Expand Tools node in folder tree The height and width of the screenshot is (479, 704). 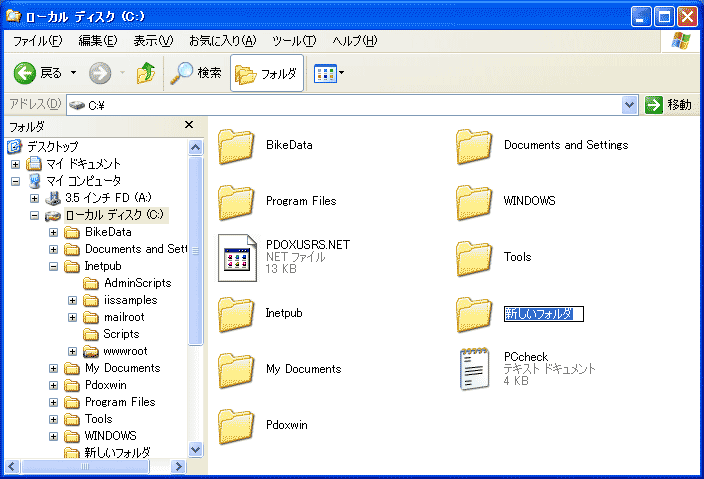coord(53,419)
